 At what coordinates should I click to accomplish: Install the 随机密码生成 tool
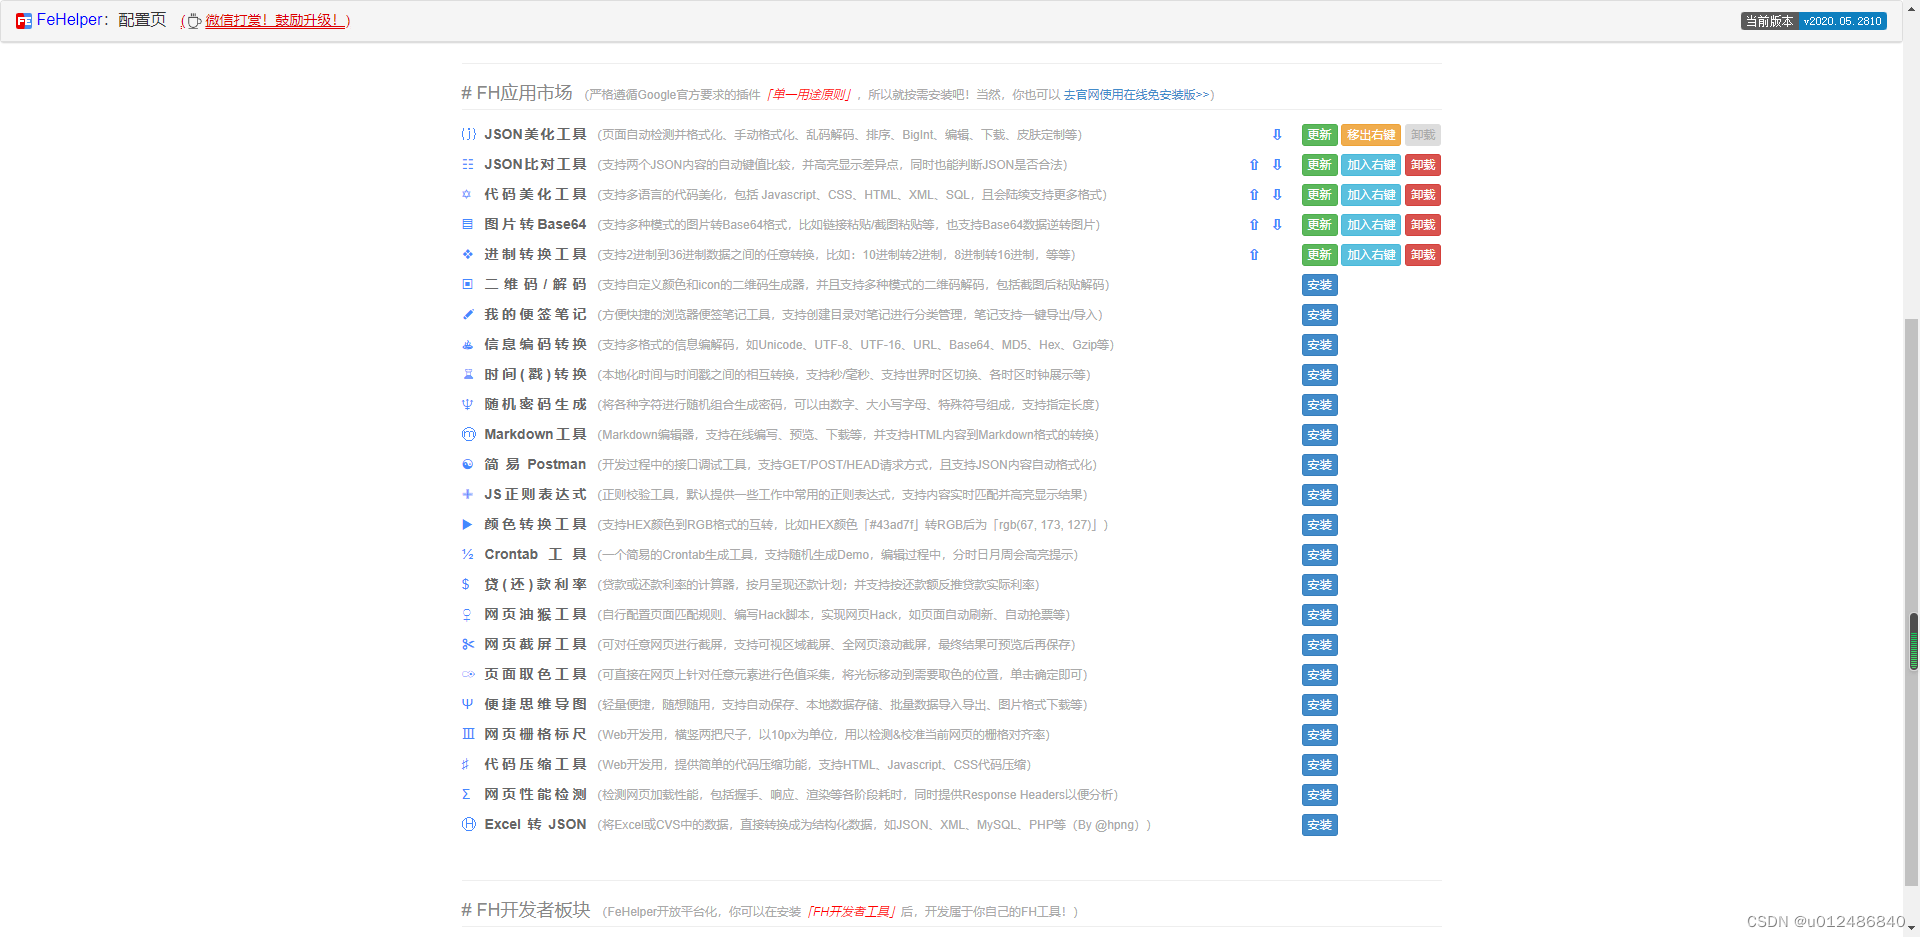point(1320,405)
